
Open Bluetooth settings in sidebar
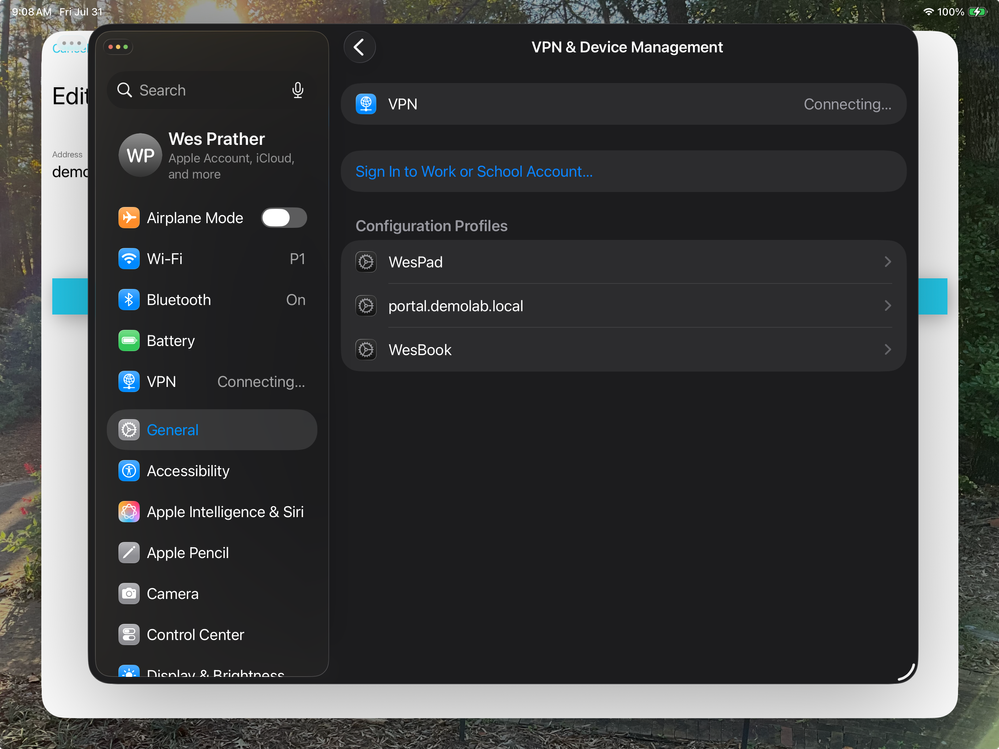212,299
